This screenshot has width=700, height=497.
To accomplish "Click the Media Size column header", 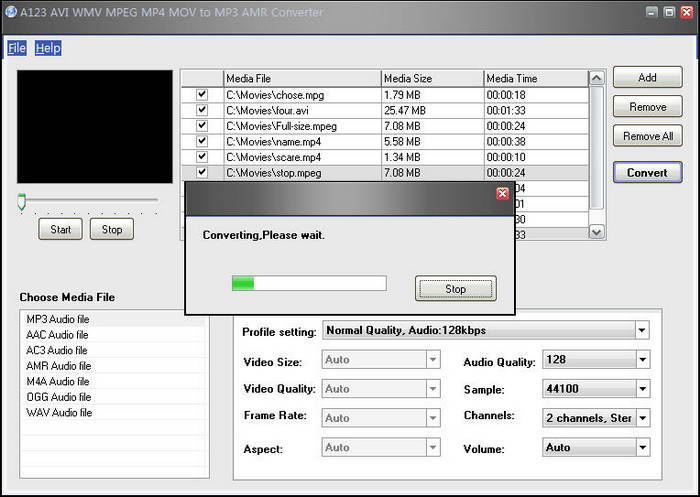I will [x=433, y=79].
